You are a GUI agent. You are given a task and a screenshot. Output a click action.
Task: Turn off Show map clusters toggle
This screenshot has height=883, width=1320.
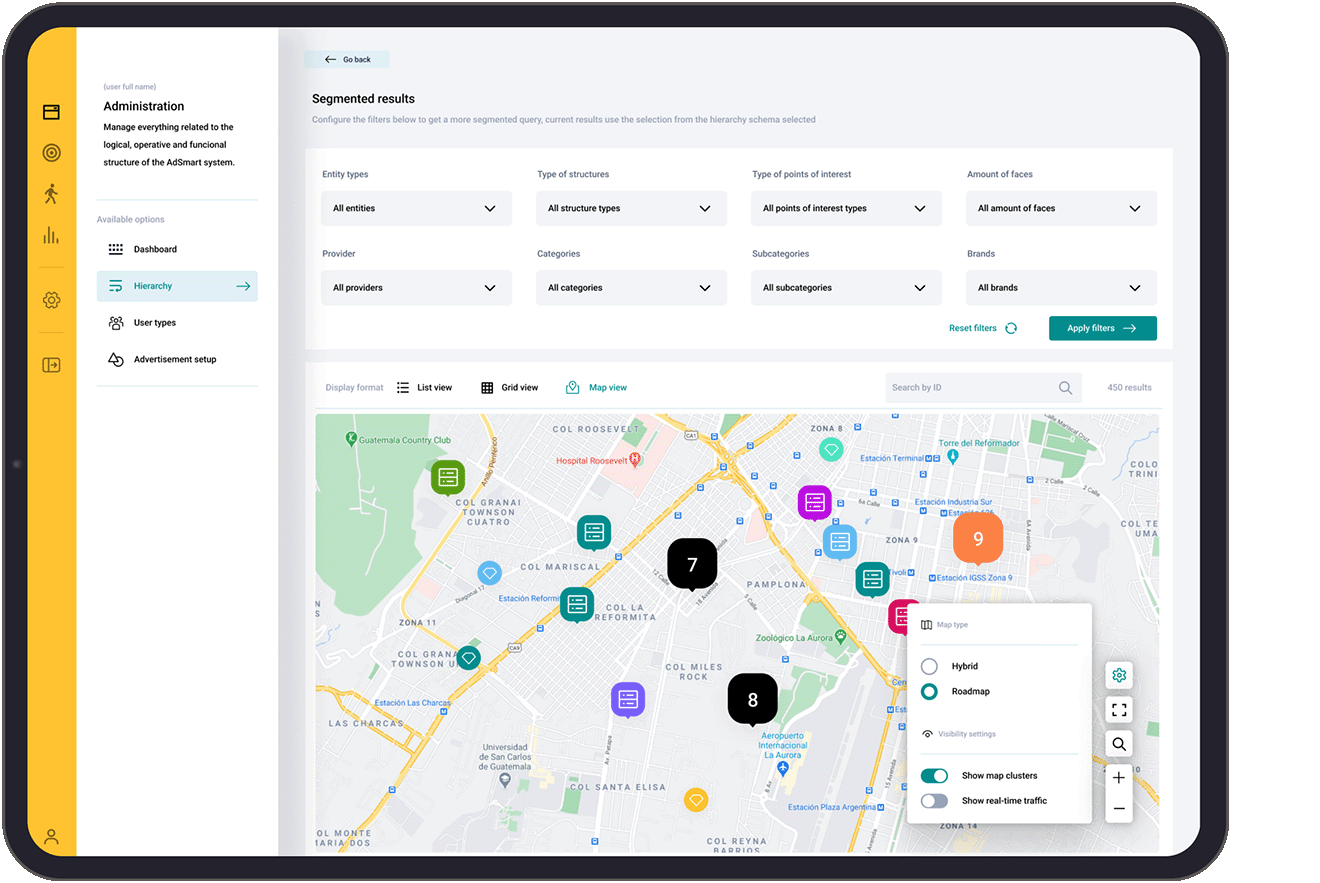click(x=934, y=776)
